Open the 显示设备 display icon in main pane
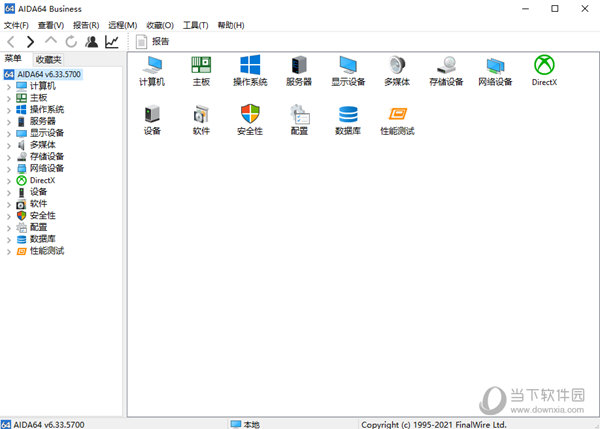Image resolution: width=600 pixels, height=429 pixels. (348, 65)
